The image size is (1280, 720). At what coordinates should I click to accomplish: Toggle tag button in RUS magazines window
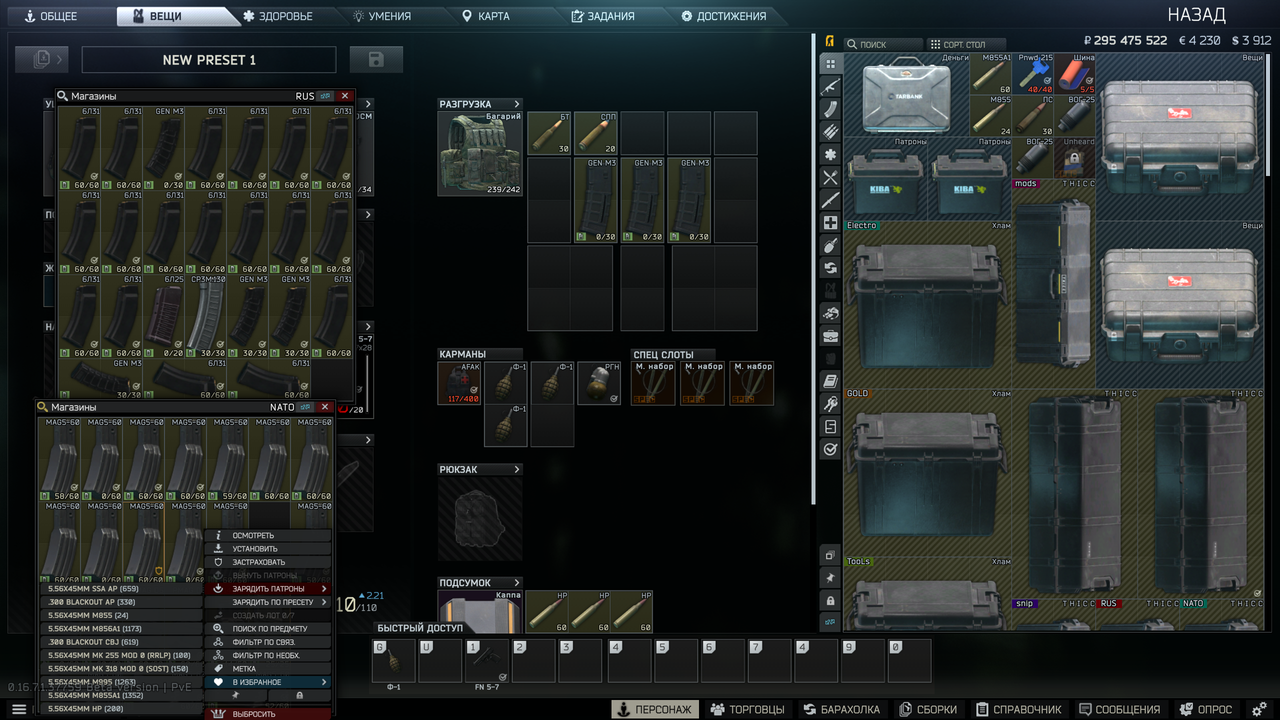[325, 96]
